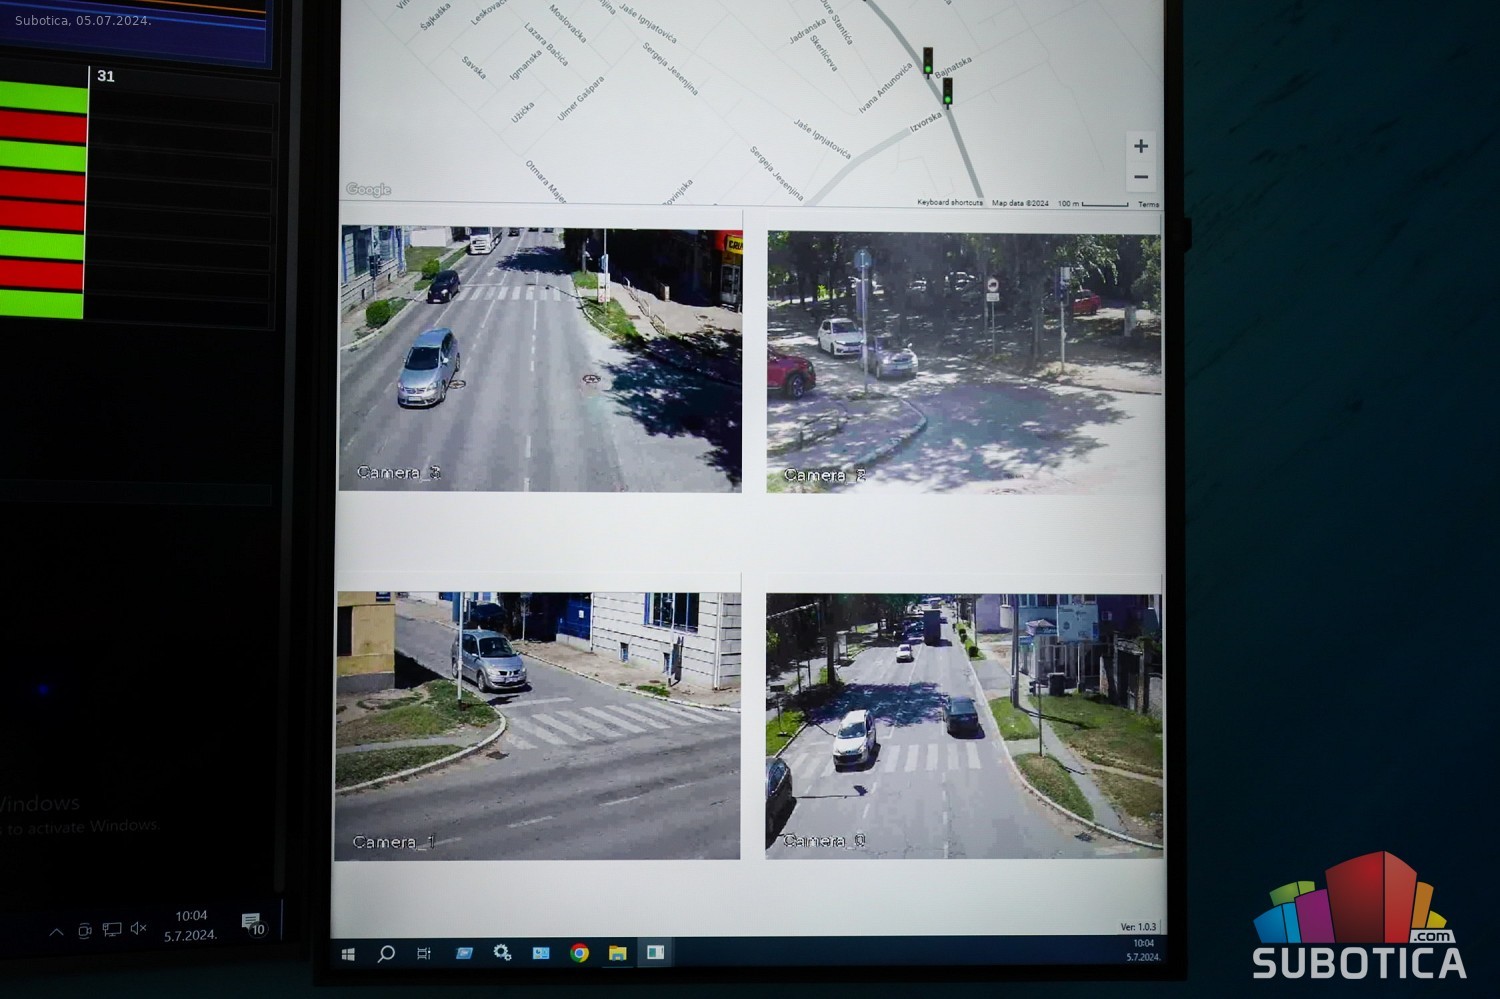Zoom in the map with plus button
This screenshot has height=999, width=1500.
(x=1141, y=147)
